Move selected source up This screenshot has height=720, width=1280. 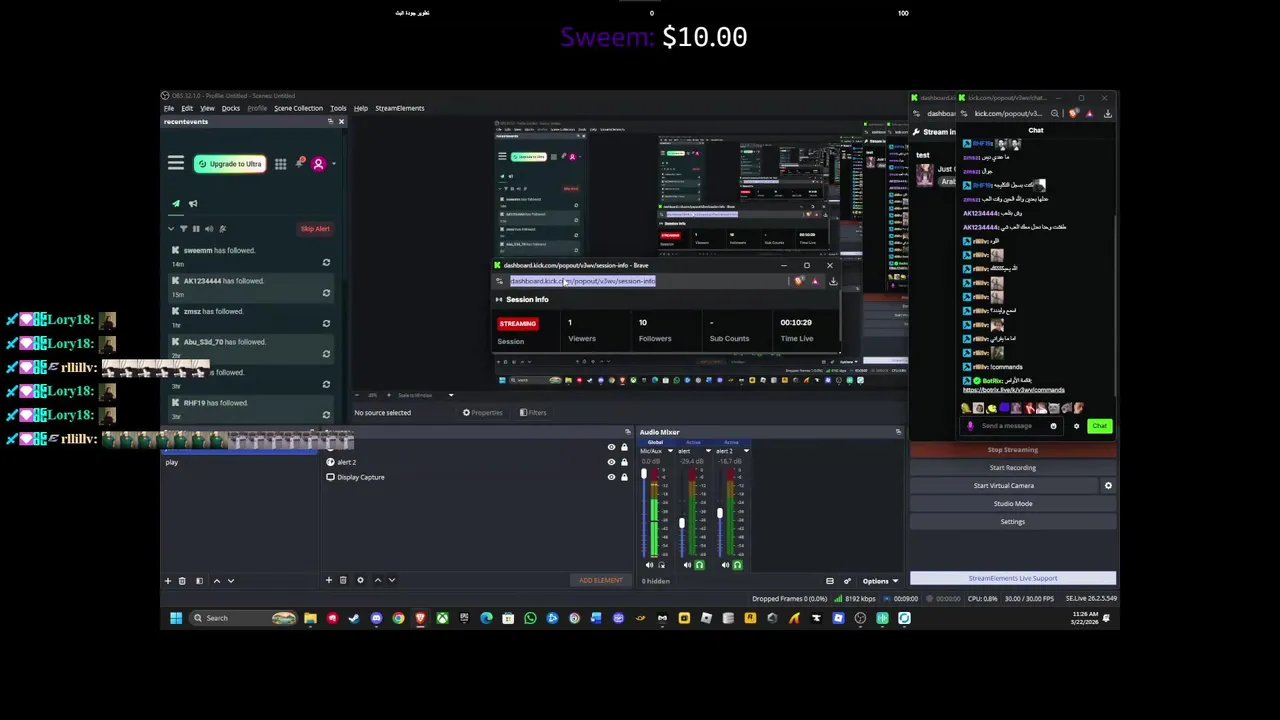coord(377,580)
